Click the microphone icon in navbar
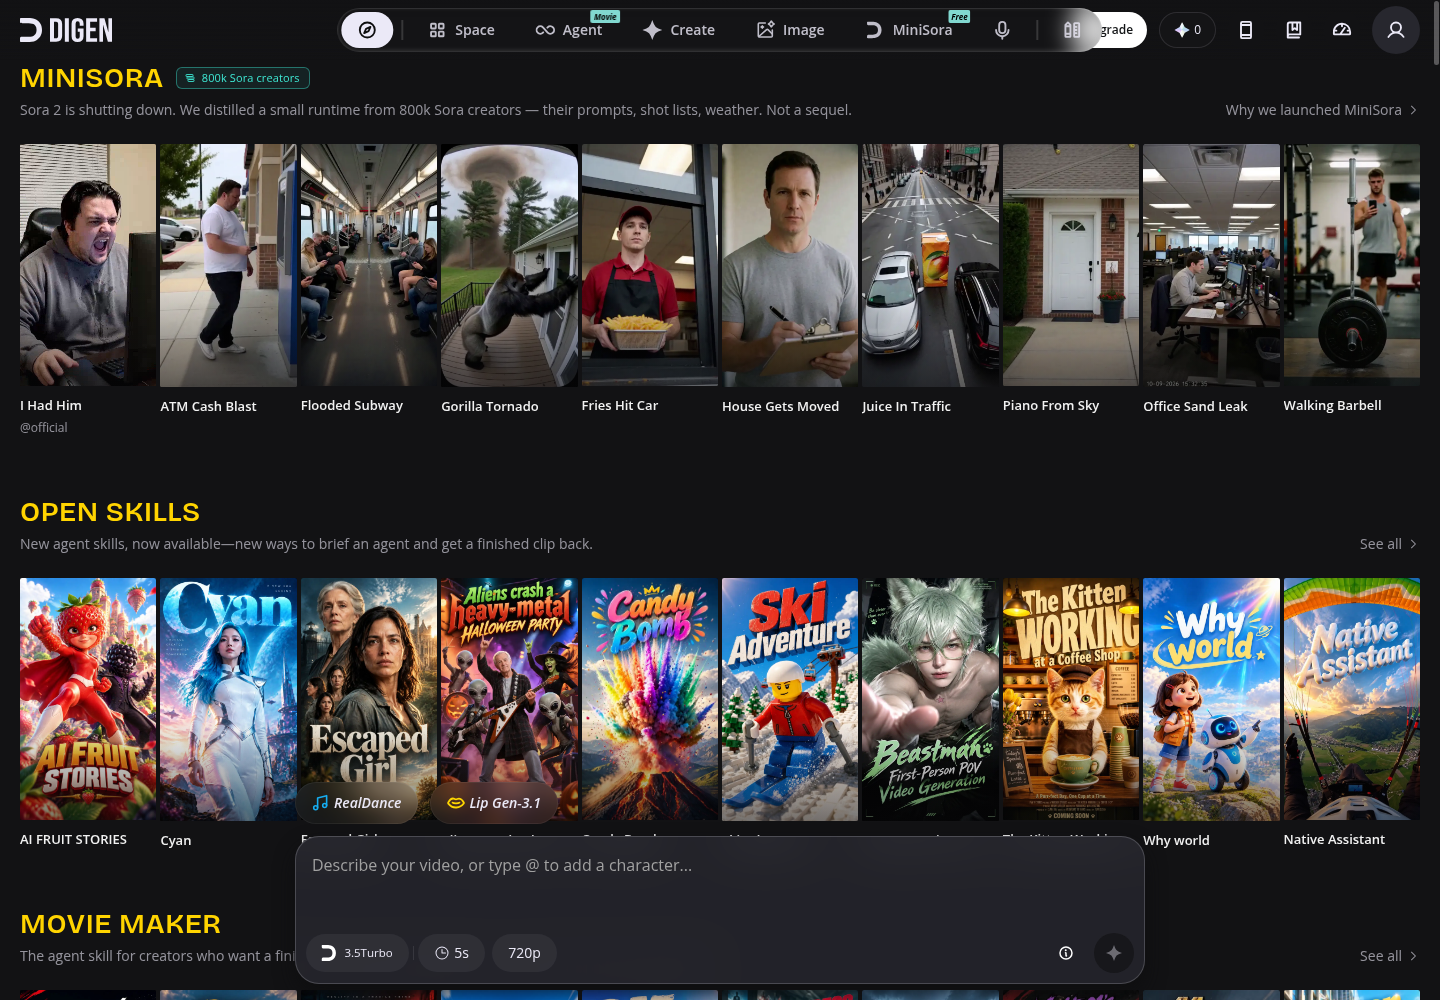The width and height of the screenshot is (1440, 1000). click(1002, 30)
